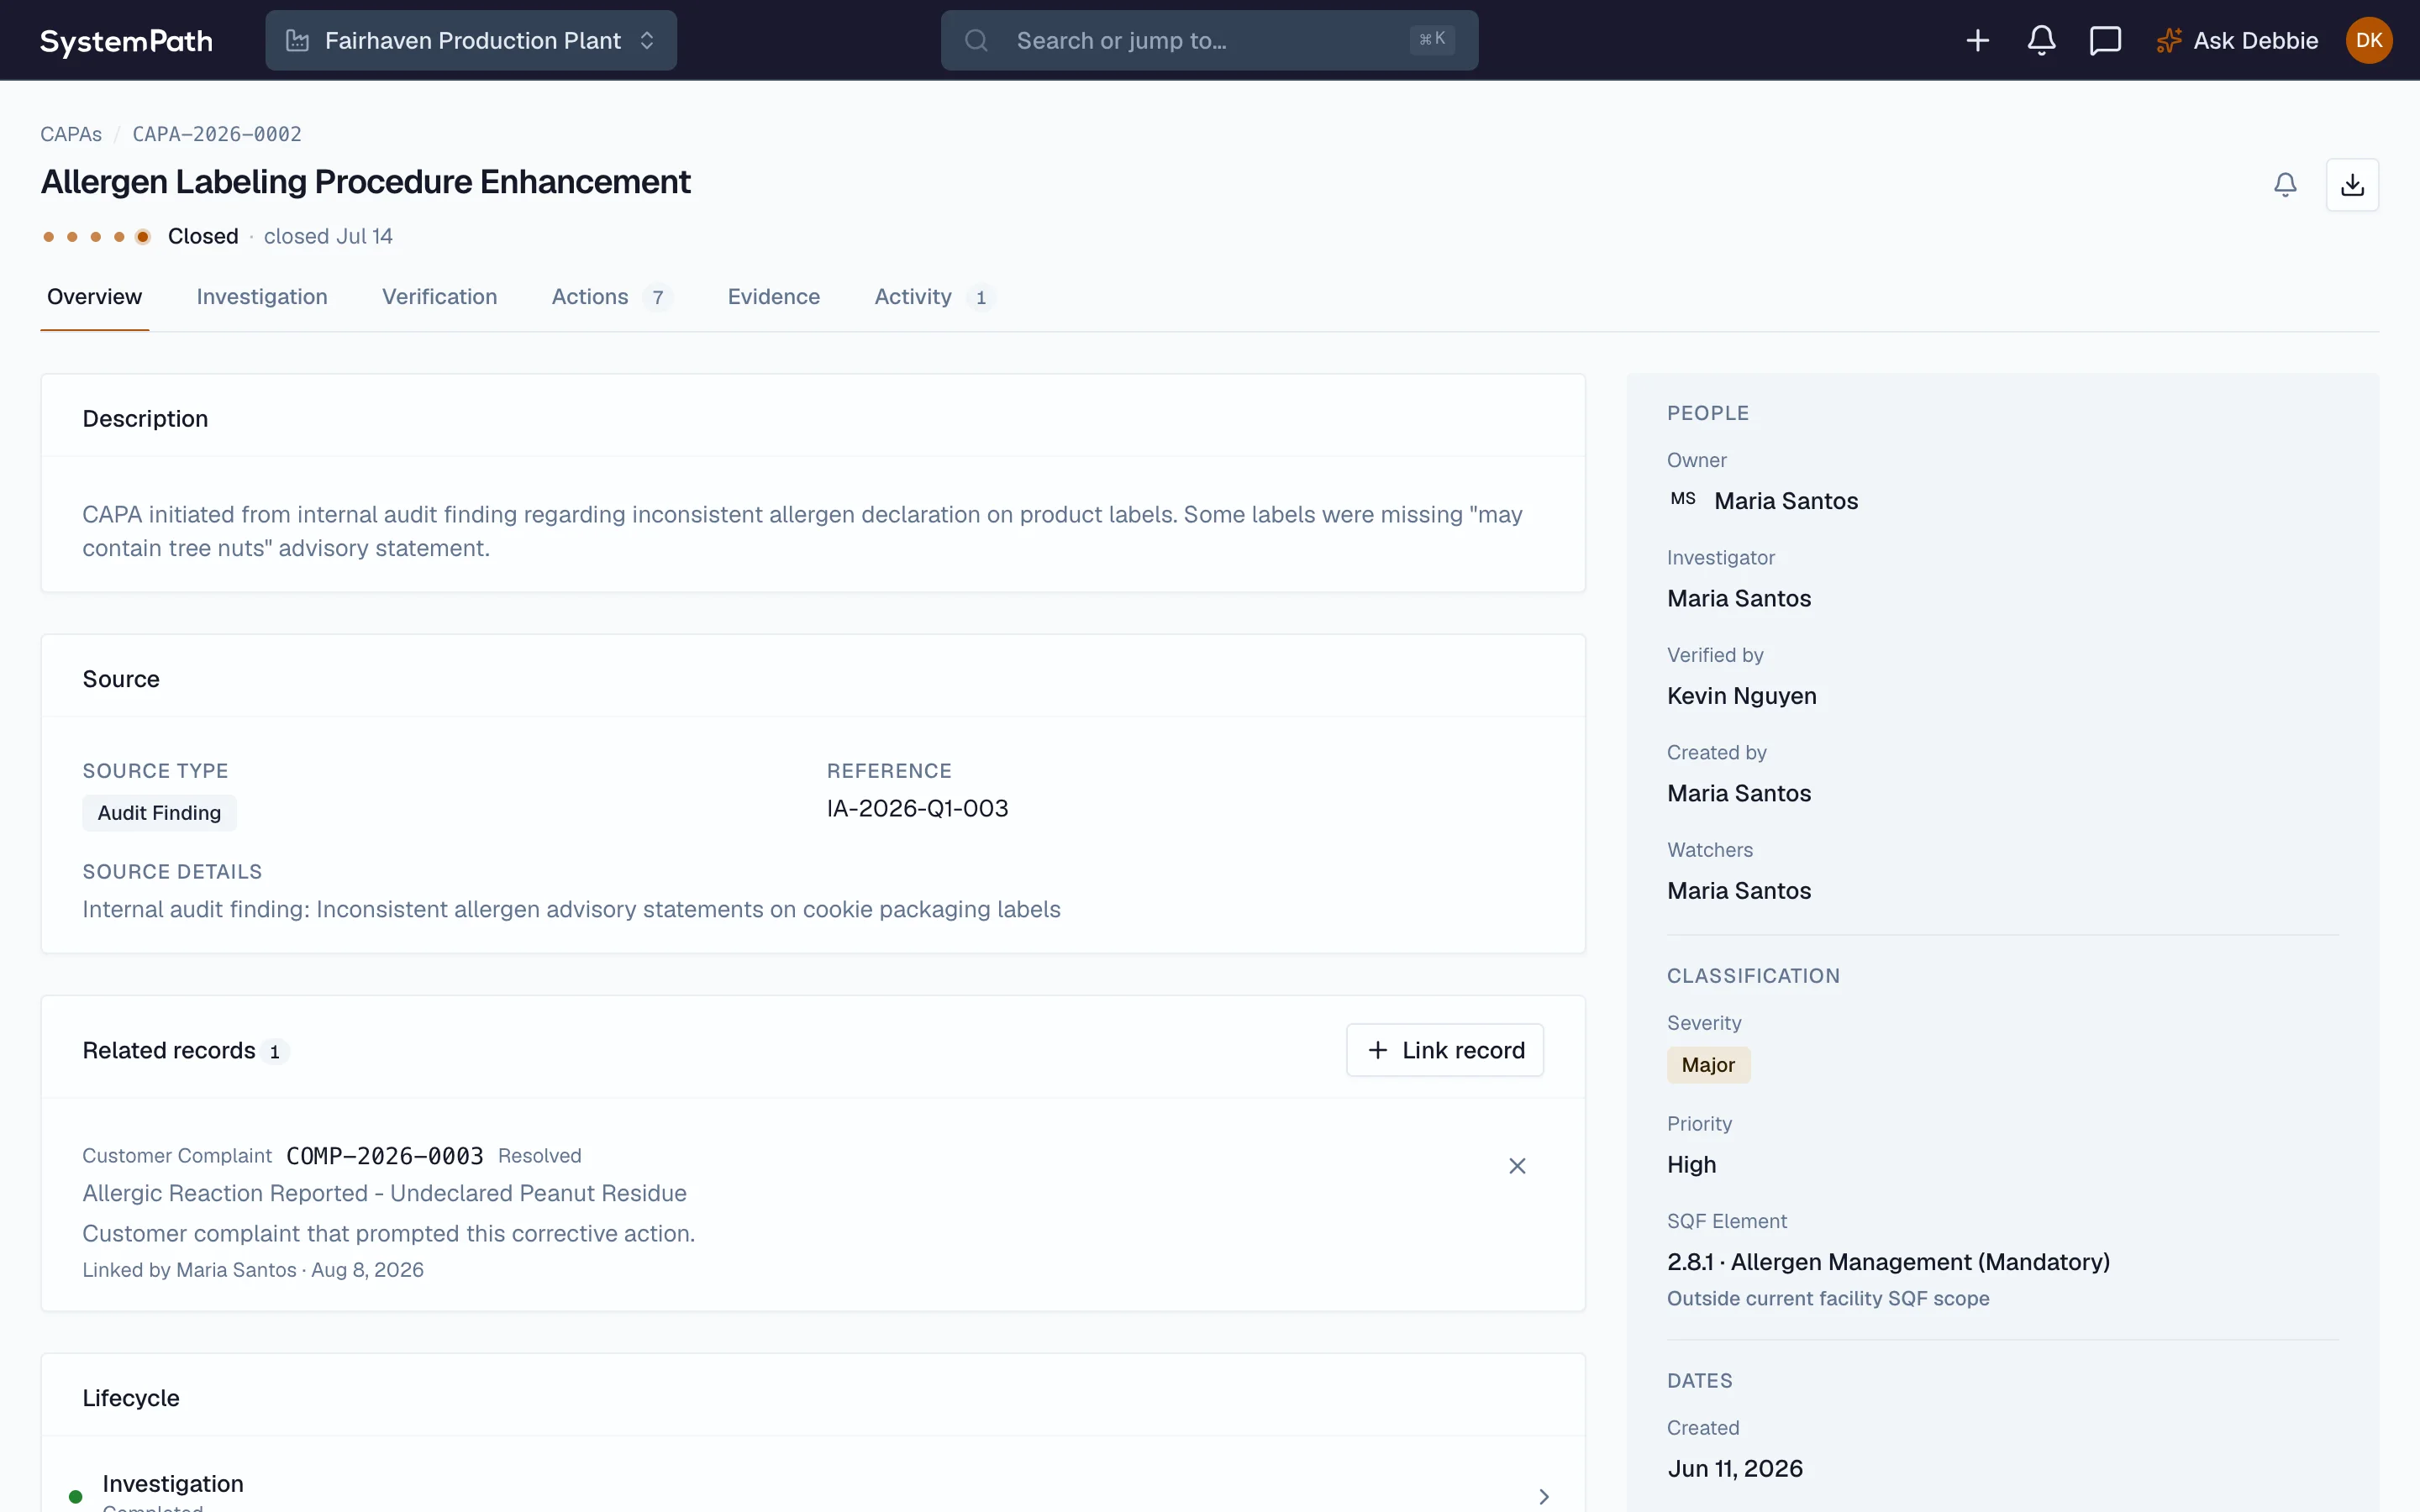Click the SystemPath logo
2420x1512 pixels.
(x=126, y=40)
